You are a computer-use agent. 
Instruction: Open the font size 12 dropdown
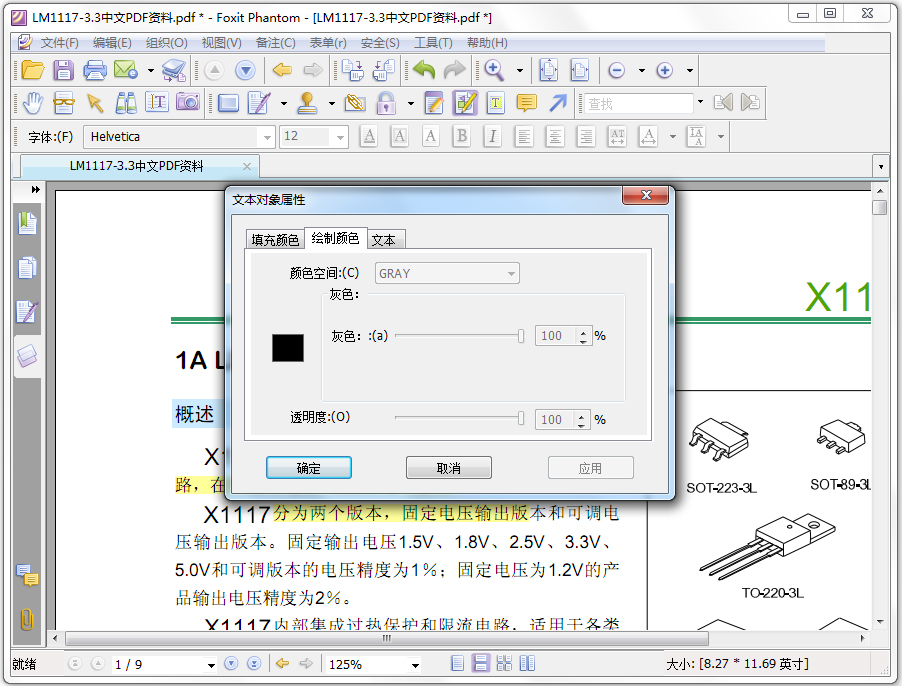coord(314,137)
